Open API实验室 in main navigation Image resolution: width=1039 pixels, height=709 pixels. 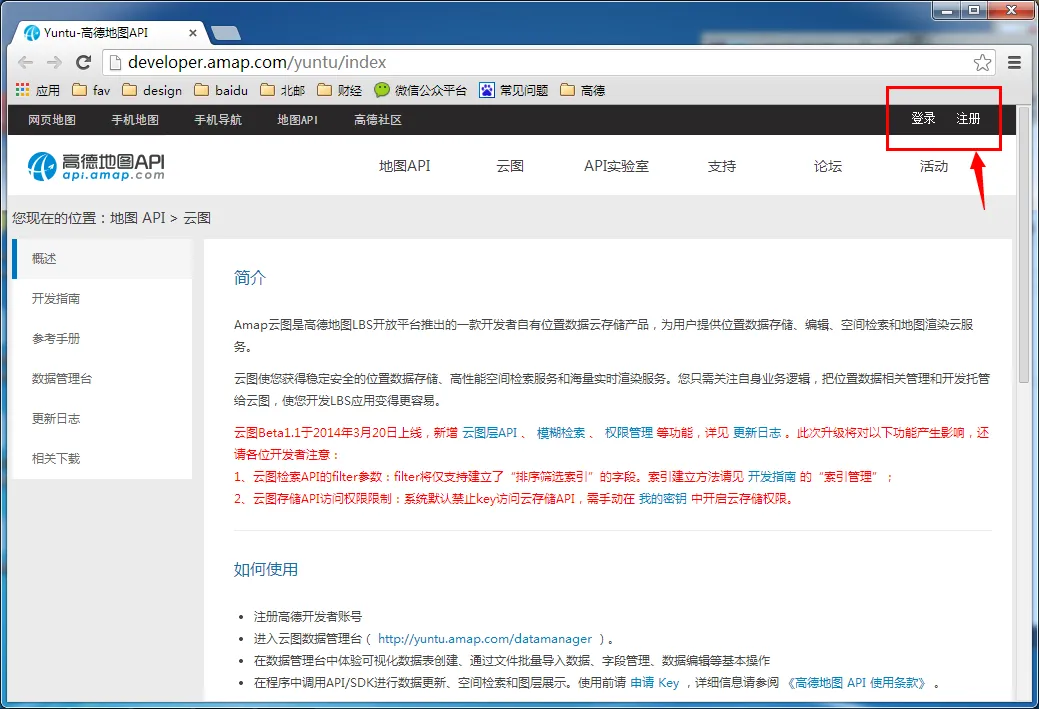coord(616,166)
